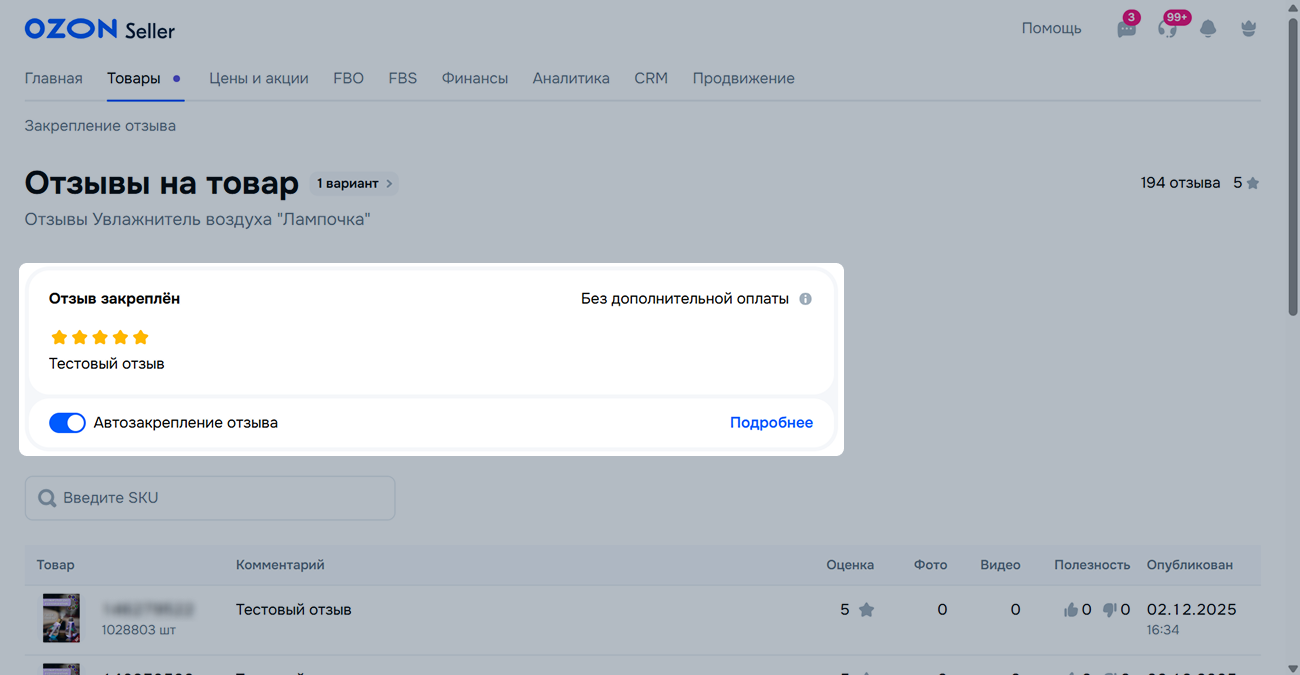Open the 'Продвижение' menu tab
This screenshot has height=675, width=1300.
[x=743, y=78]
